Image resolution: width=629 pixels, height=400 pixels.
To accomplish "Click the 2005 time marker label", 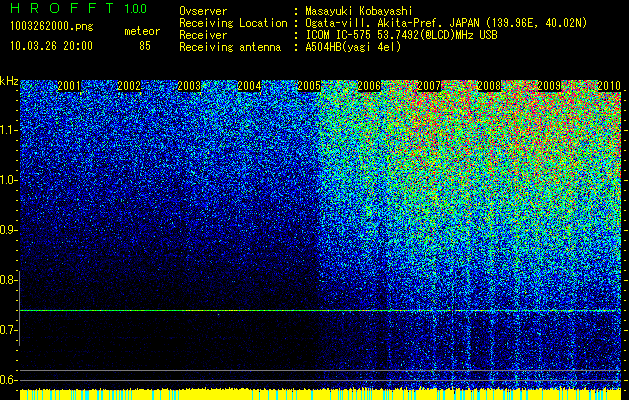I will (x=309, y=86).
